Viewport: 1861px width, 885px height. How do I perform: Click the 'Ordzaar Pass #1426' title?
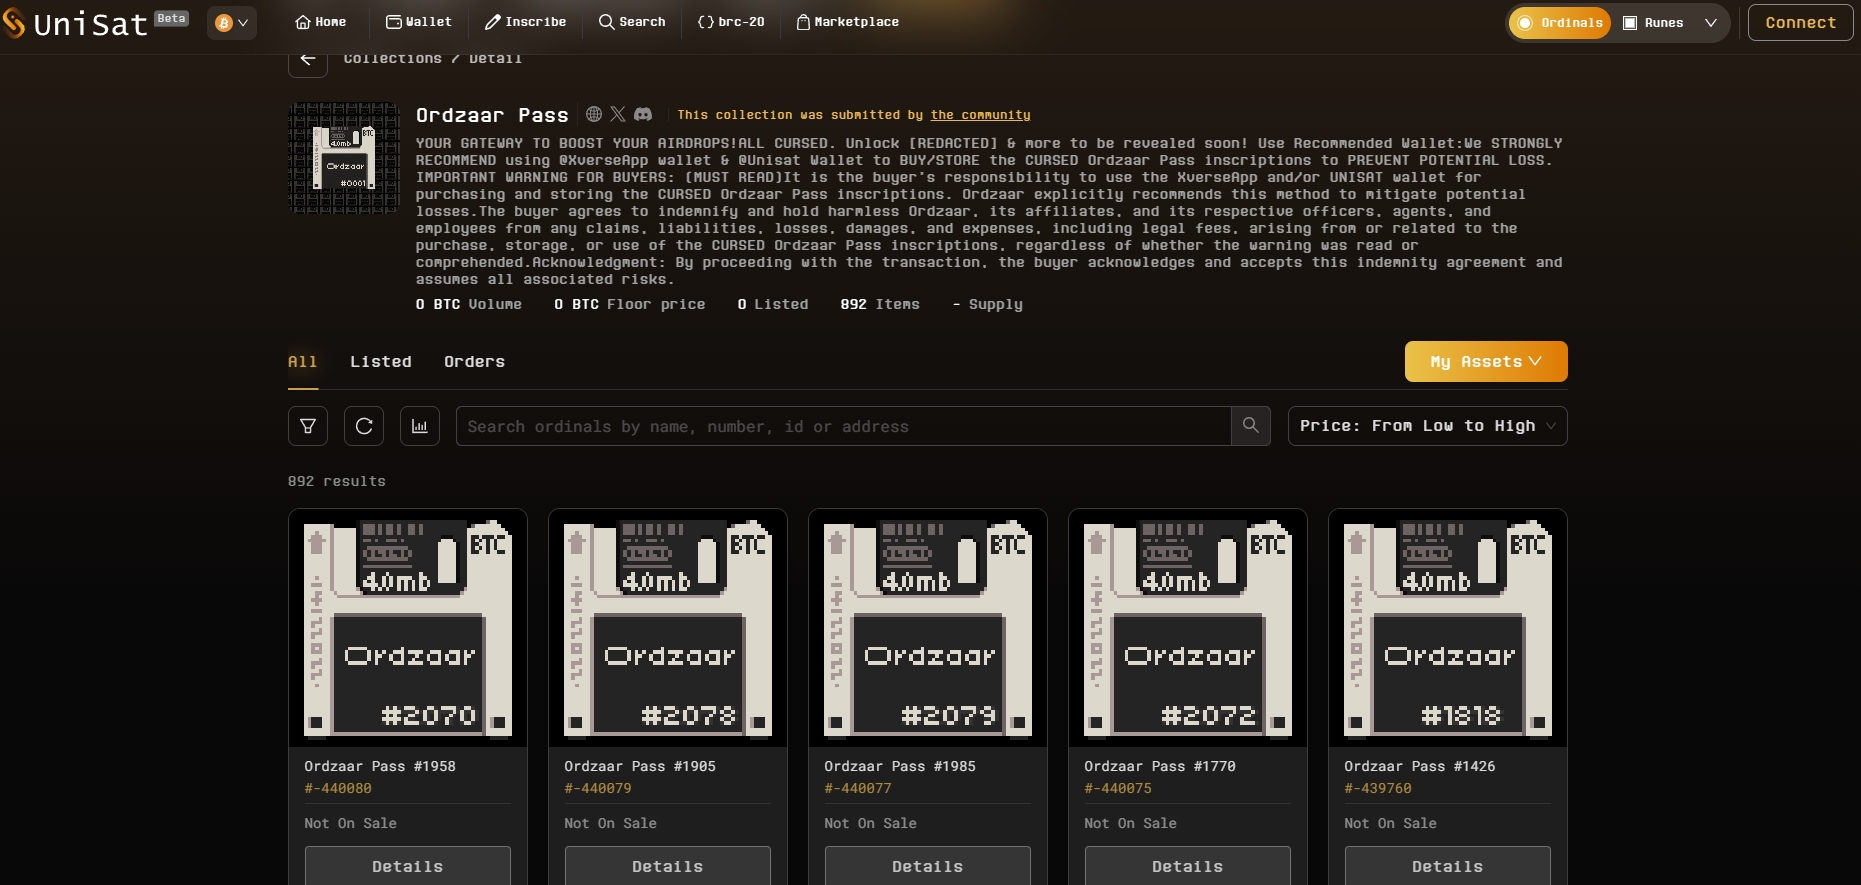click(1420, 766)
